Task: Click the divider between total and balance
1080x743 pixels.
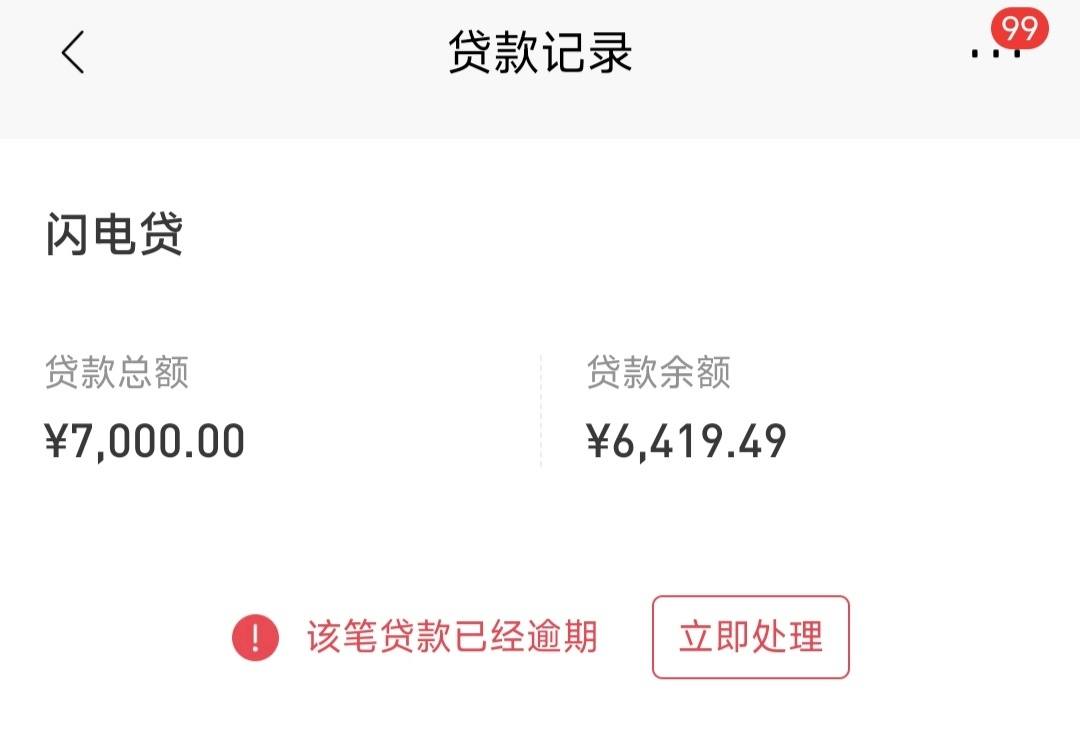Action: [541, 411]
